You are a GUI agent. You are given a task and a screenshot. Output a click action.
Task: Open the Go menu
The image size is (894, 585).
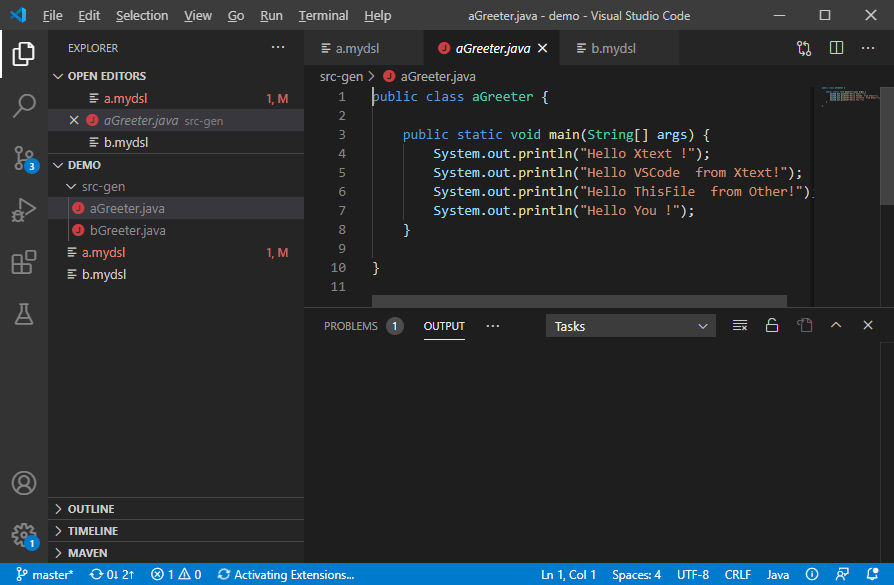235,15
